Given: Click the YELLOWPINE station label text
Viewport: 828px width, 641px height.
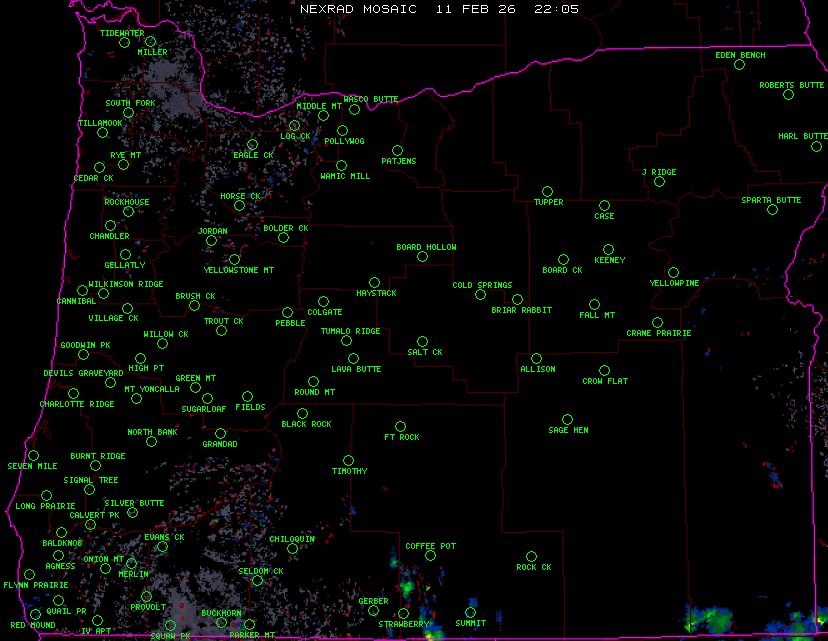Looking at the screenshot, I should pos(674,283).
